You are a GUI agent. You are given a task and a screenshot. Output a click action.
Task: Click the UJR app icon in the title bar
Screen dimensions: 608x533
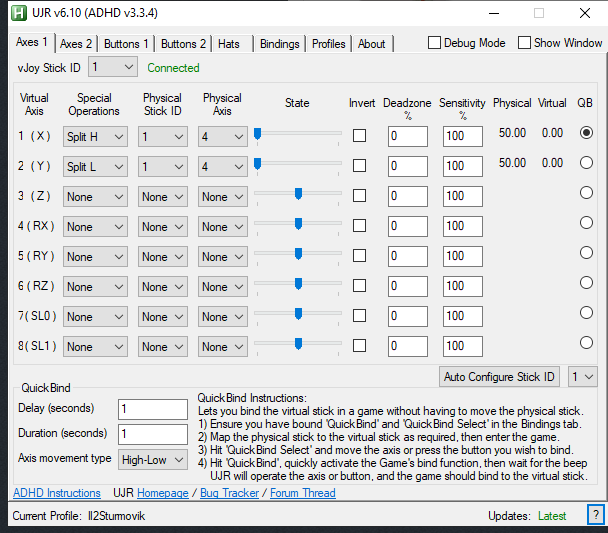click(x=19, y=13)
